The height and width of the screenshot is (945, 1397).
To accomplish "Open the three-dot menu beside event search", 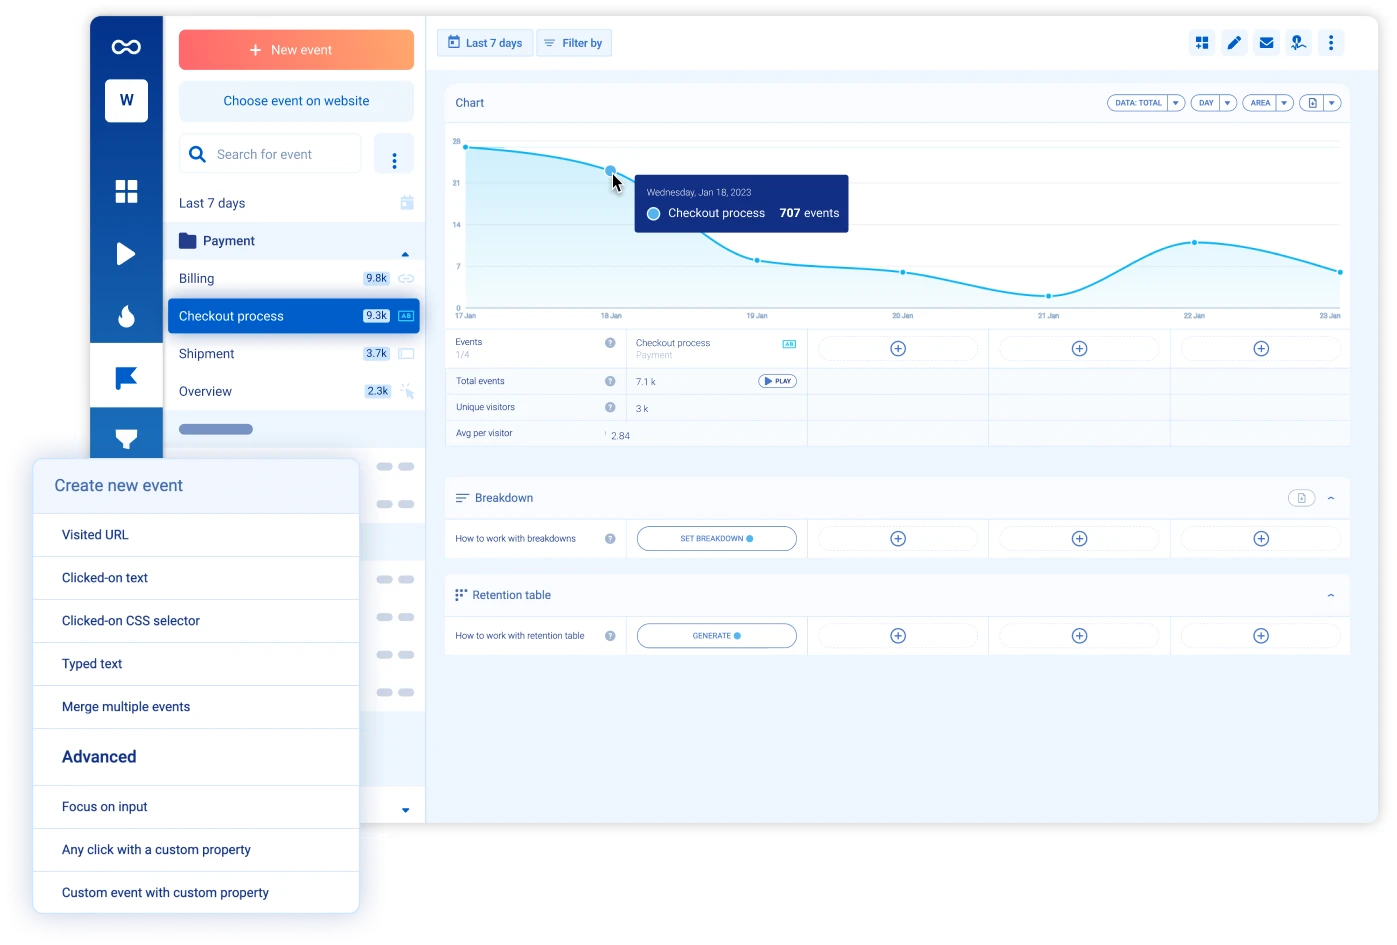I will coord(394,160).
